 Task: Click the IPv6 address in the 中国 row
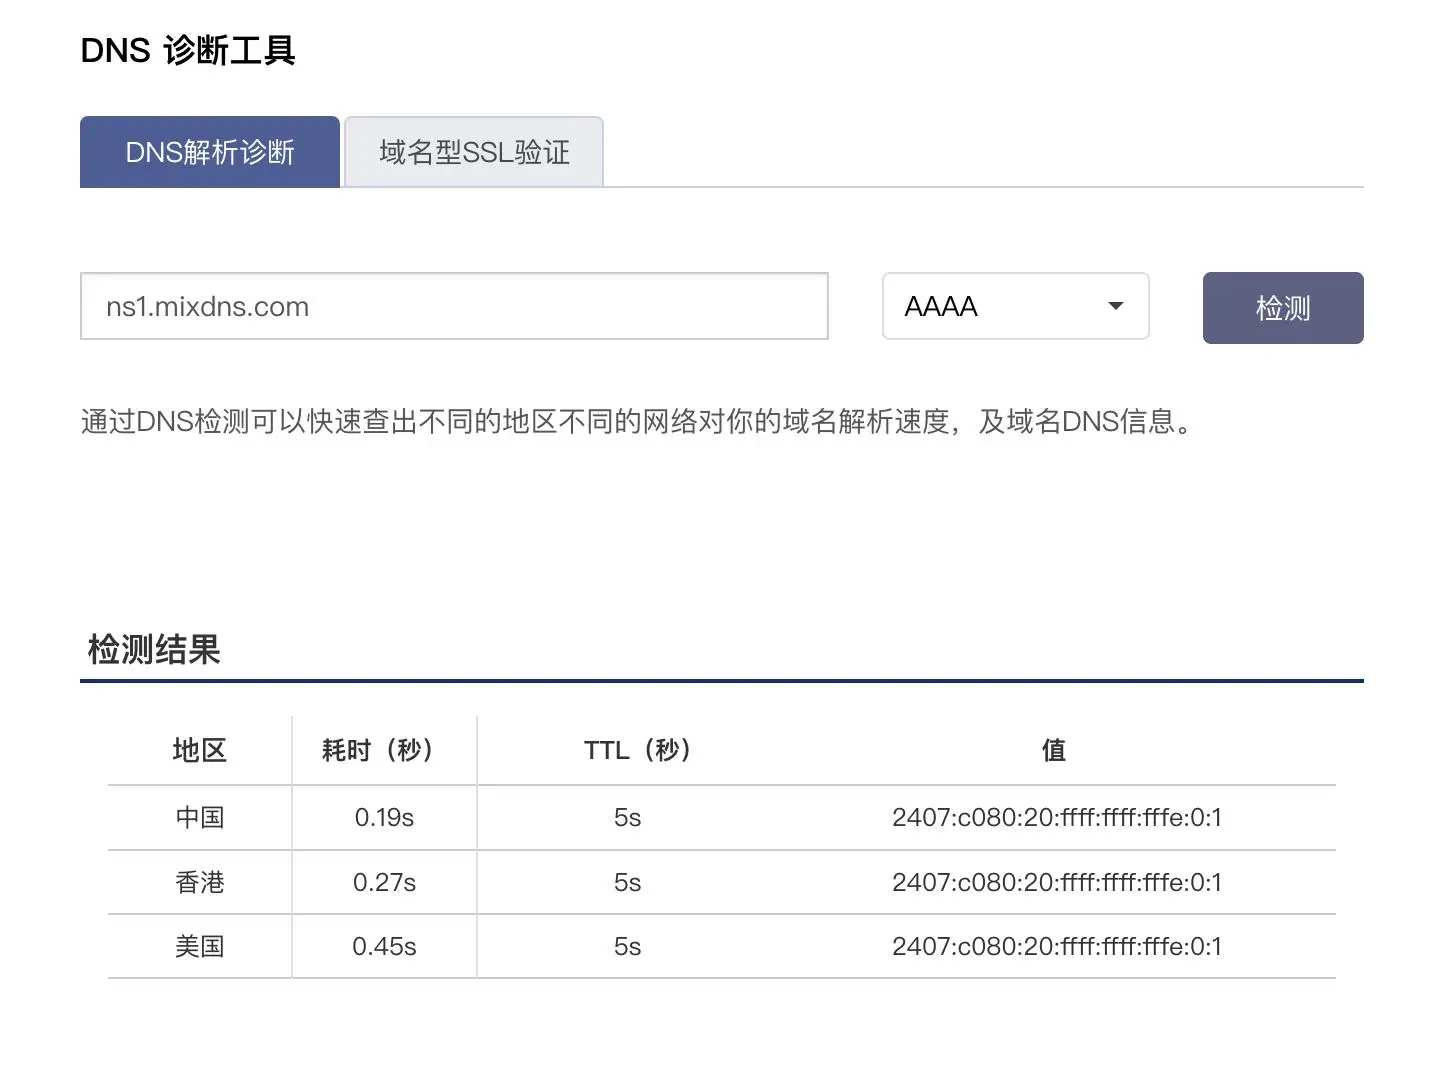[1056, 817]
